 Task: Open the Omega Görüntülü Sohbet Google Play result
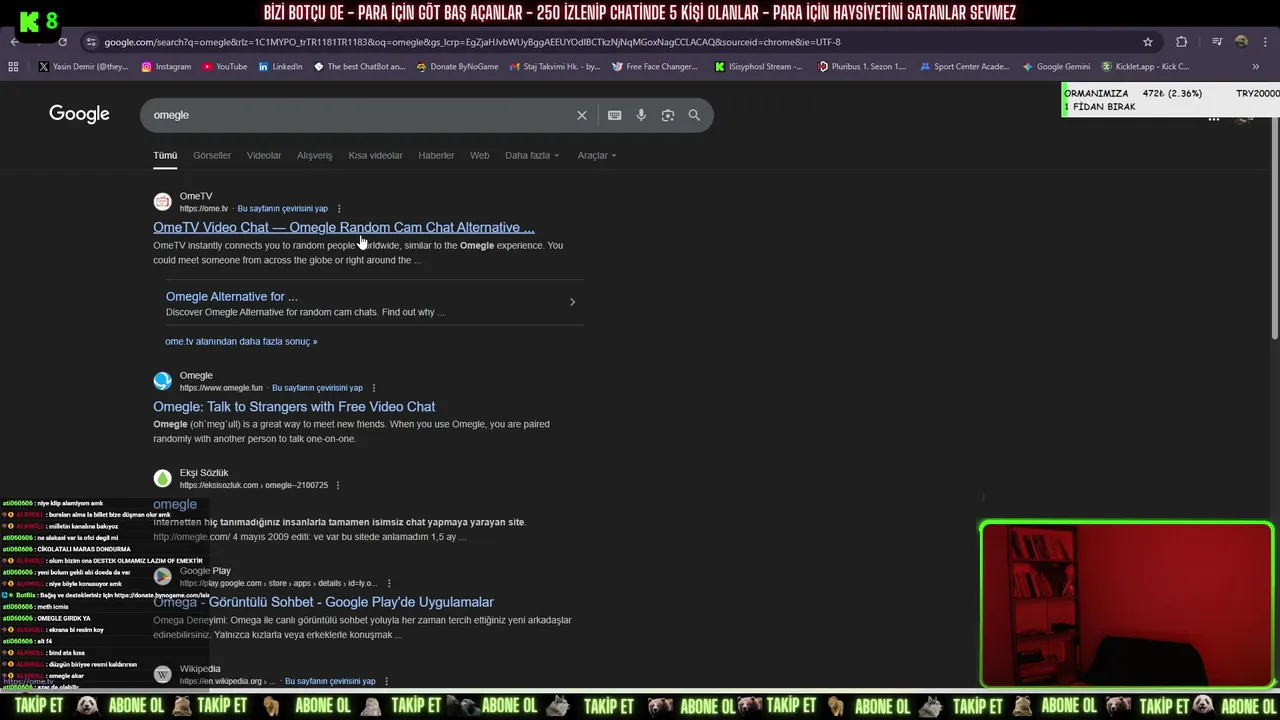(x=323, y=602)
